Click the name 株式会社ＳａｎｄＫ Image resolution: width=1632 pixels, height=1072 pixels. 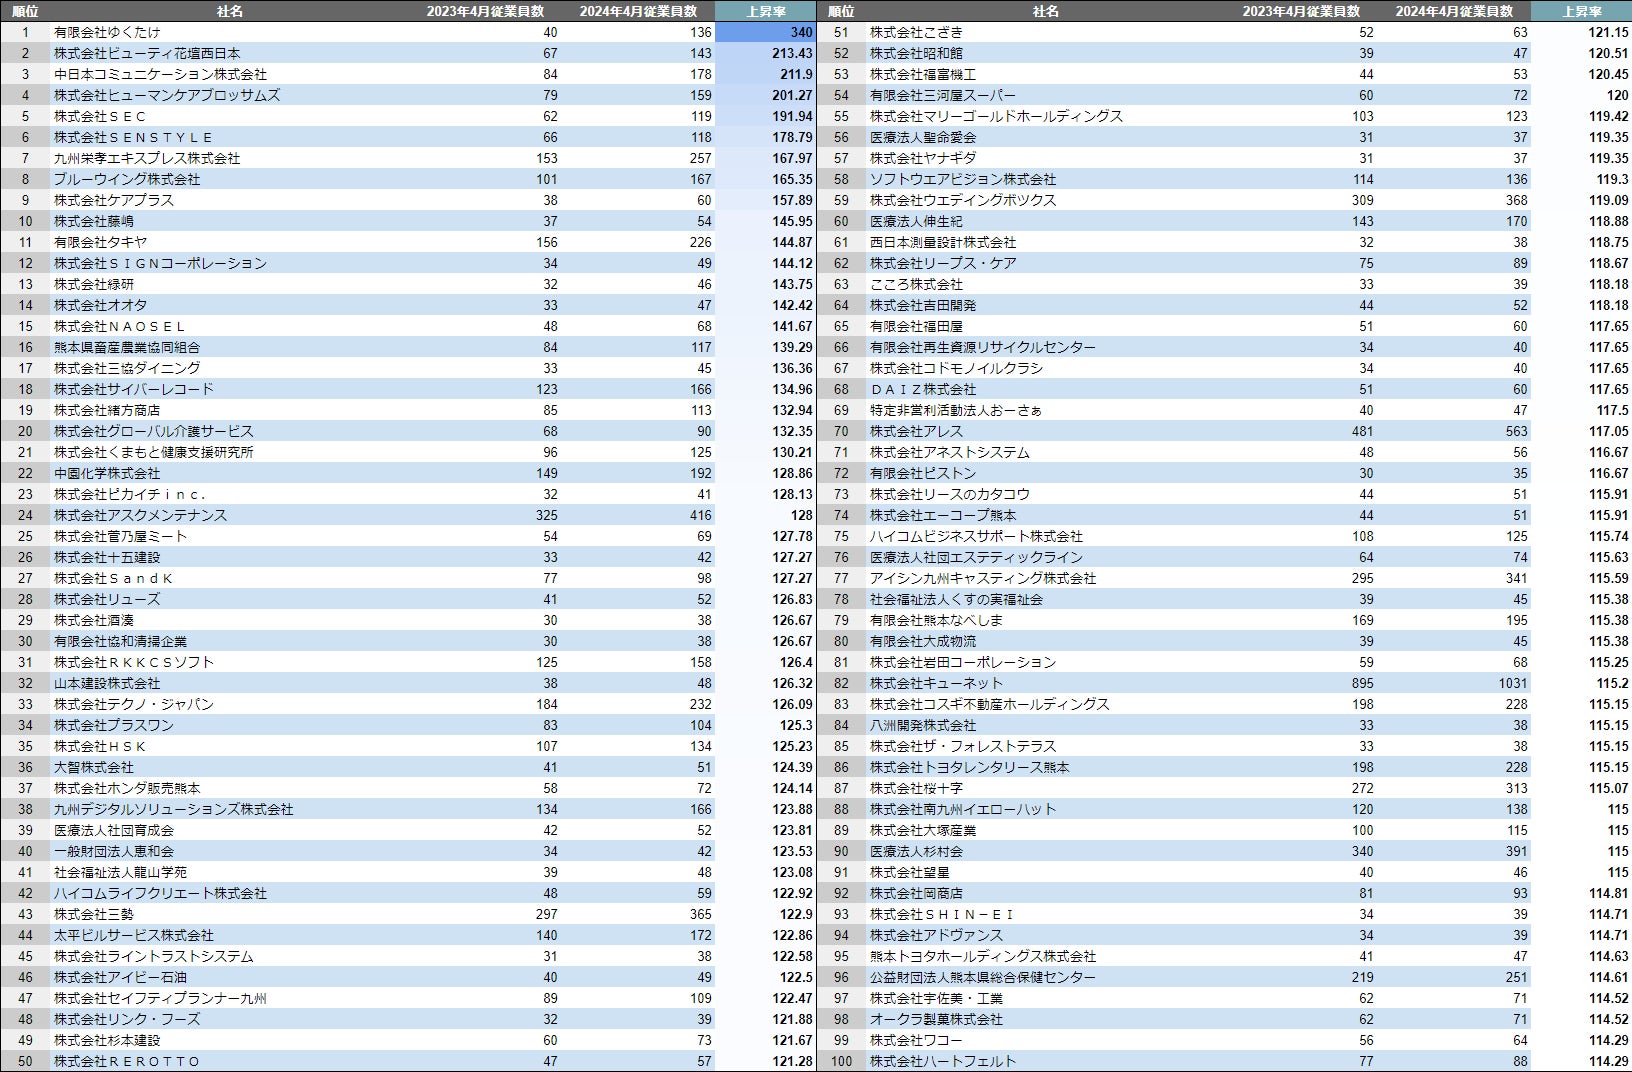coord(114,578)
